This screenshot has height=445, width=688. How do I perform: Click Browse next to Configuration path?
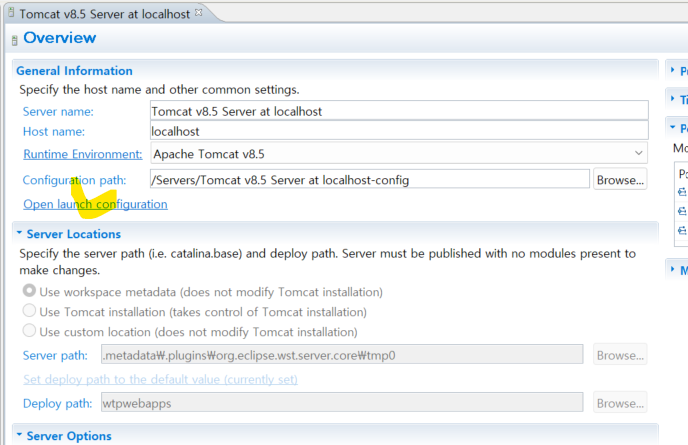[x=620, y=180]
